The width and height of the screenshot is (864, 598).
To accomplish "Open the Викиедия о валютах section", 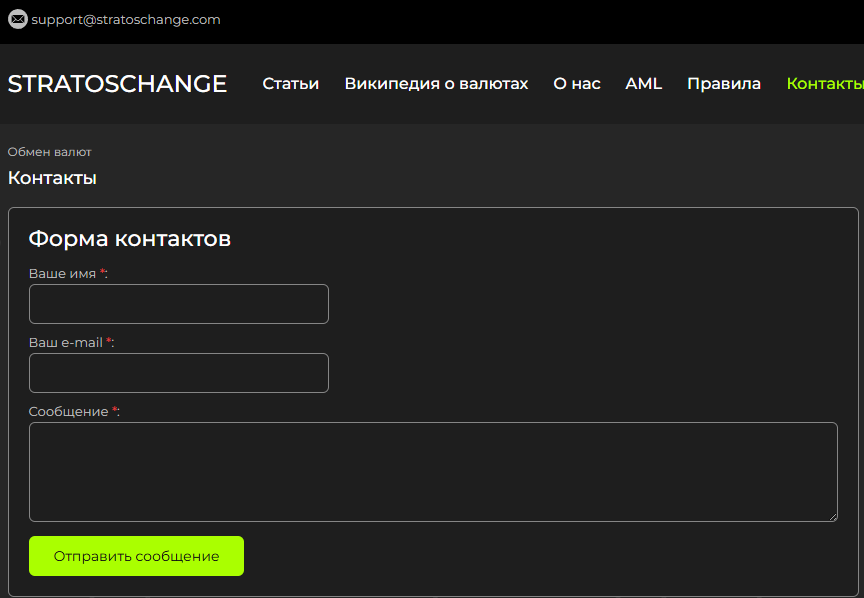I will coord(436,84).
